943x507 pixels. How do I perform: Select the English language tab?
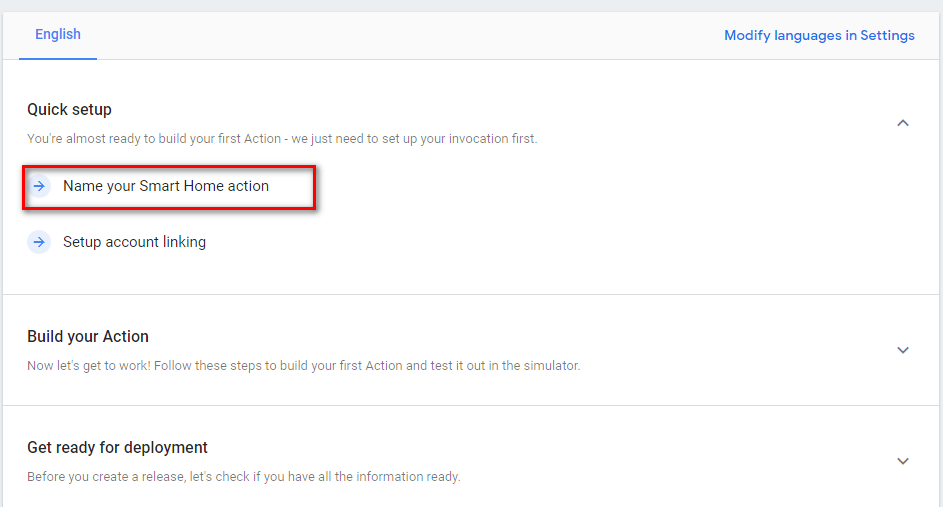58,35
